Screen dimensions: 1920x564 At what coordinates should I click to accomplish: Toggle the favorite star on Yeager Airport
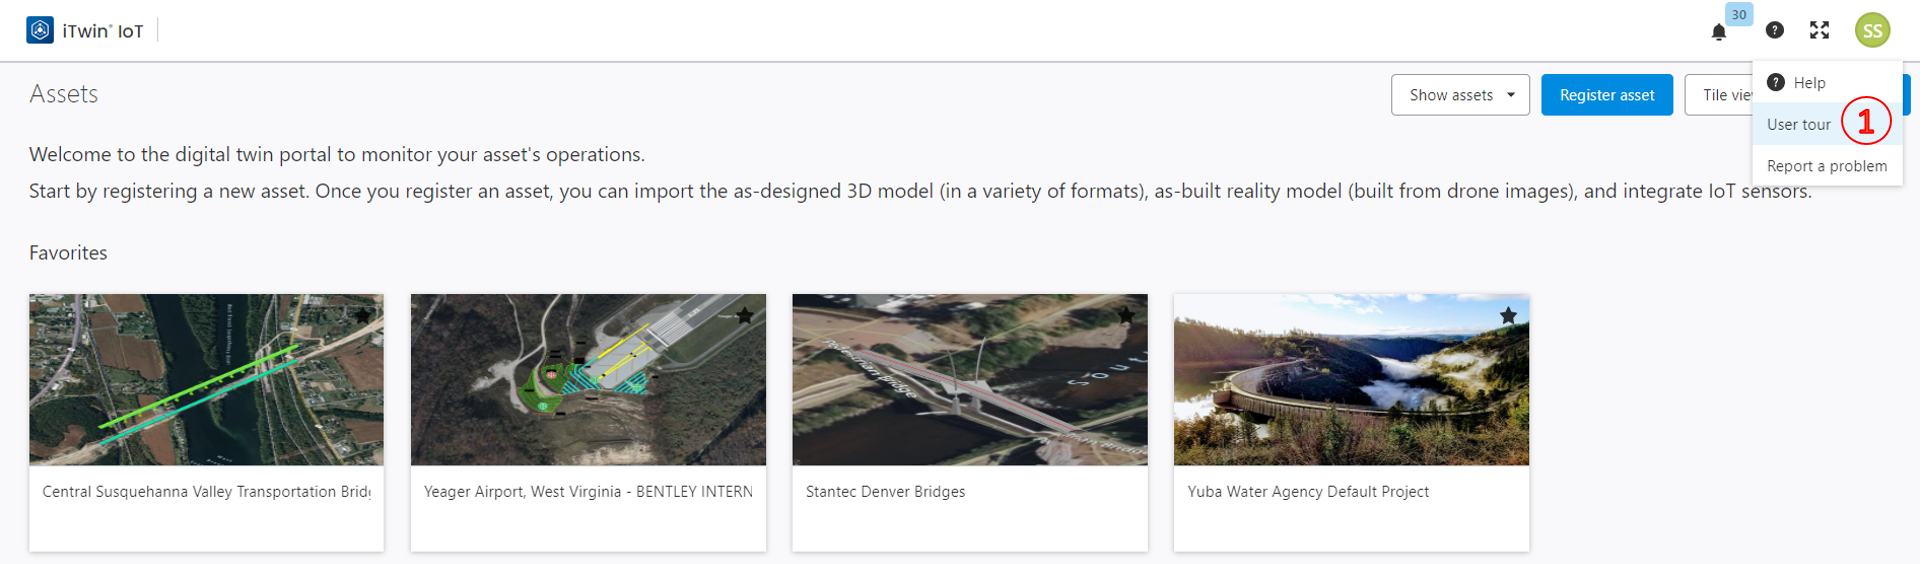click(744, 316)
